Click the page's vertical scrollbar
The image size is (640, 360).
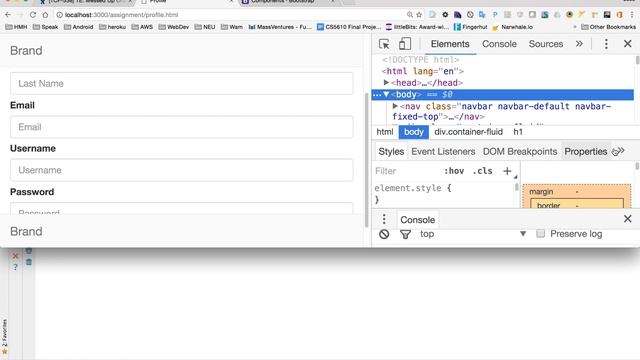pyautogui.click(x=367, y=160)
